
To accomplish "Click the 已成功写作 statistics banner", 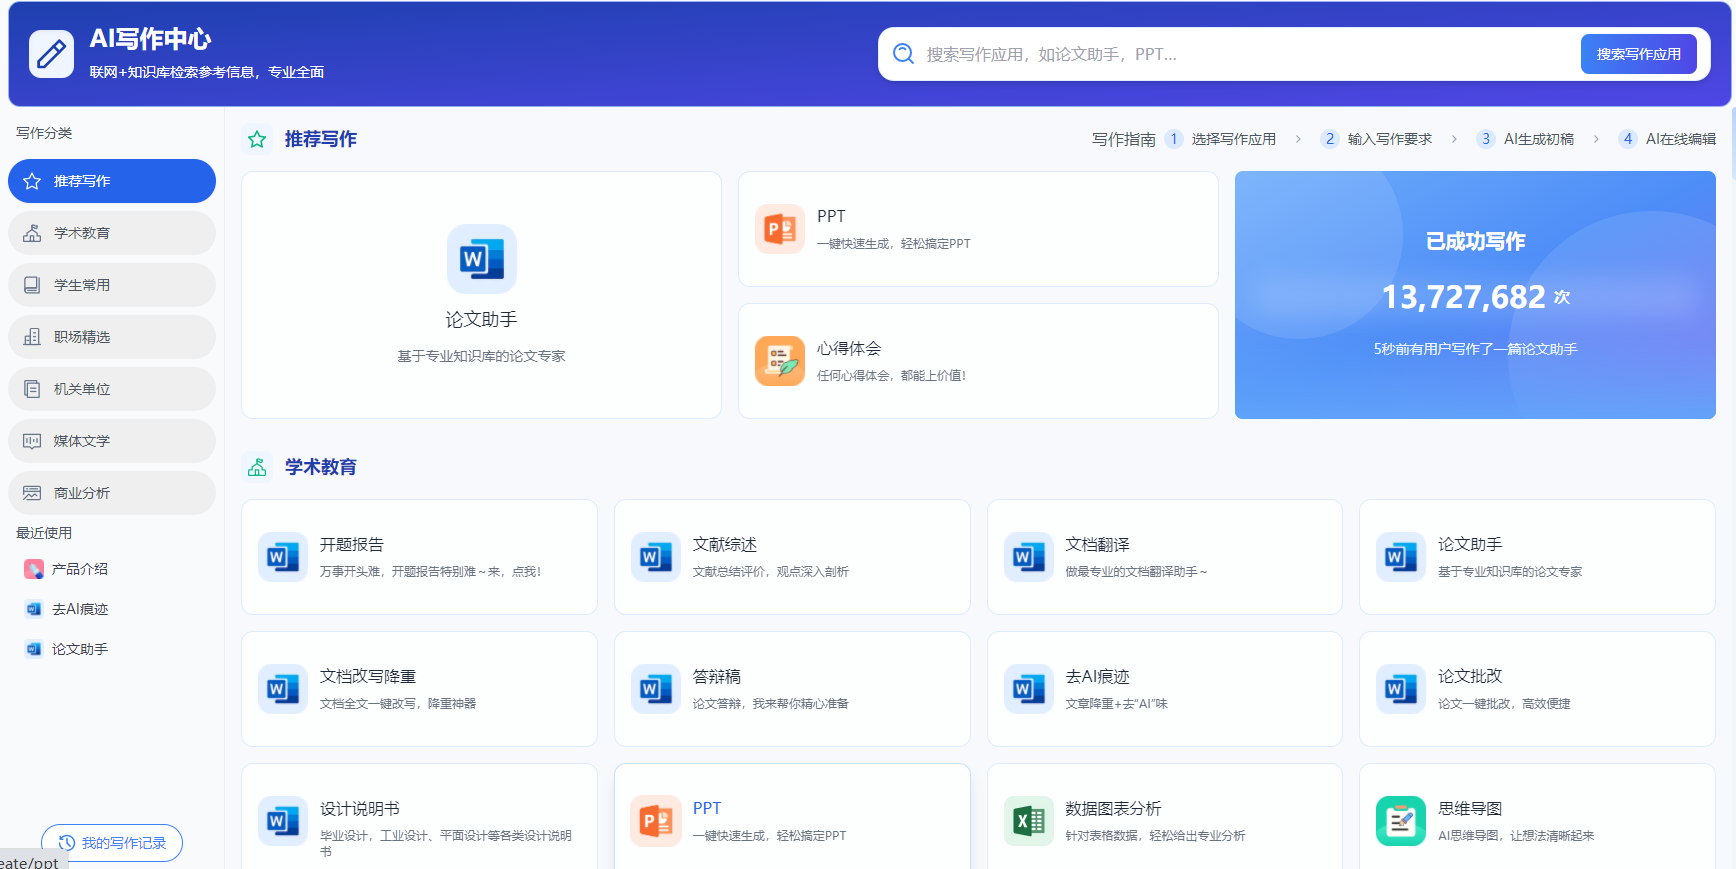I will tap(1475, 295).
